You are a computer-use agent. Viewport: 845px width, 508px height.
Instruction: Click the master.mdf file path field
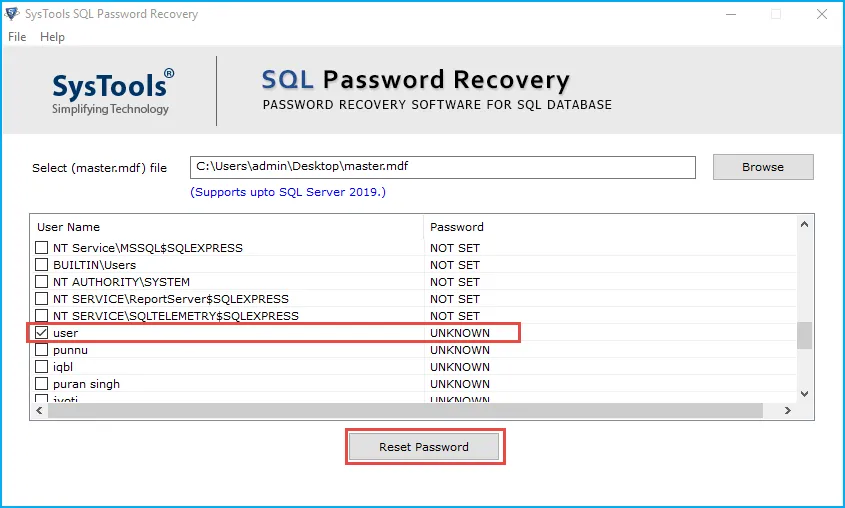point(442,167)
